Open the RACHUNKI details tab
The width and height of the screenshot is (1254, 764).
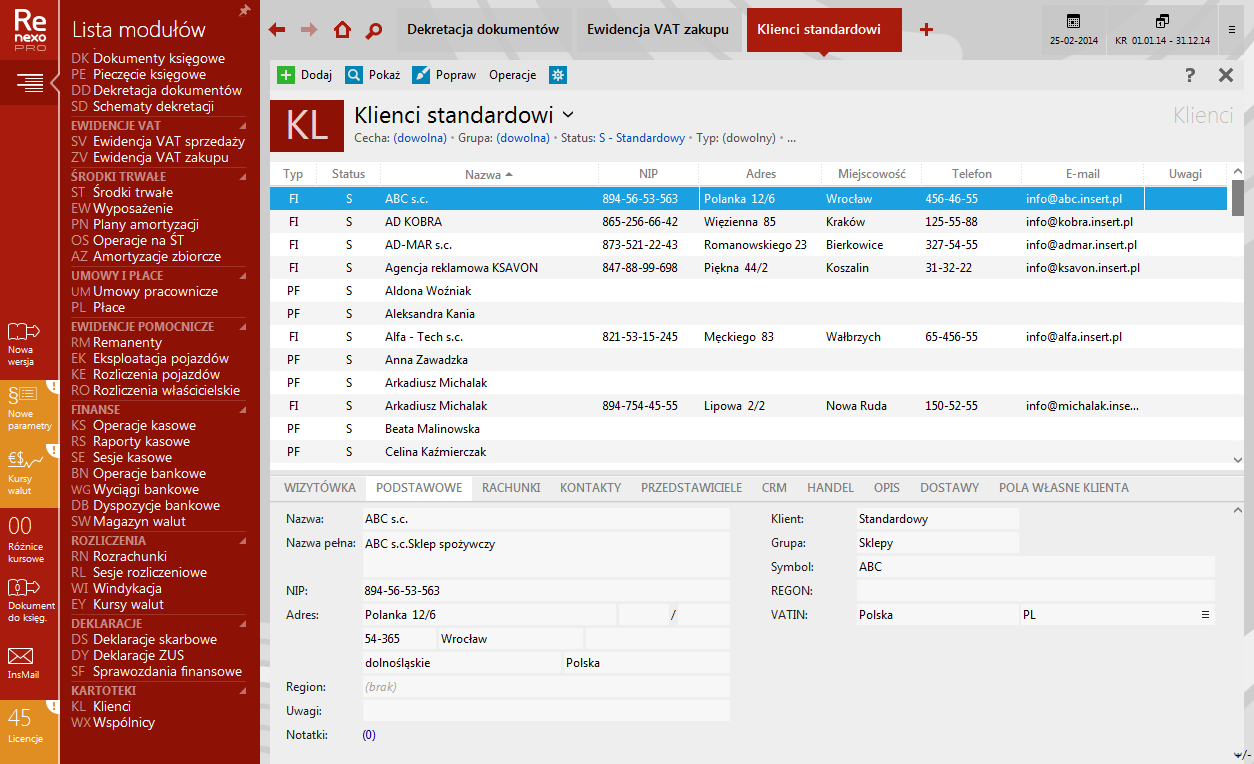[510, 488]
